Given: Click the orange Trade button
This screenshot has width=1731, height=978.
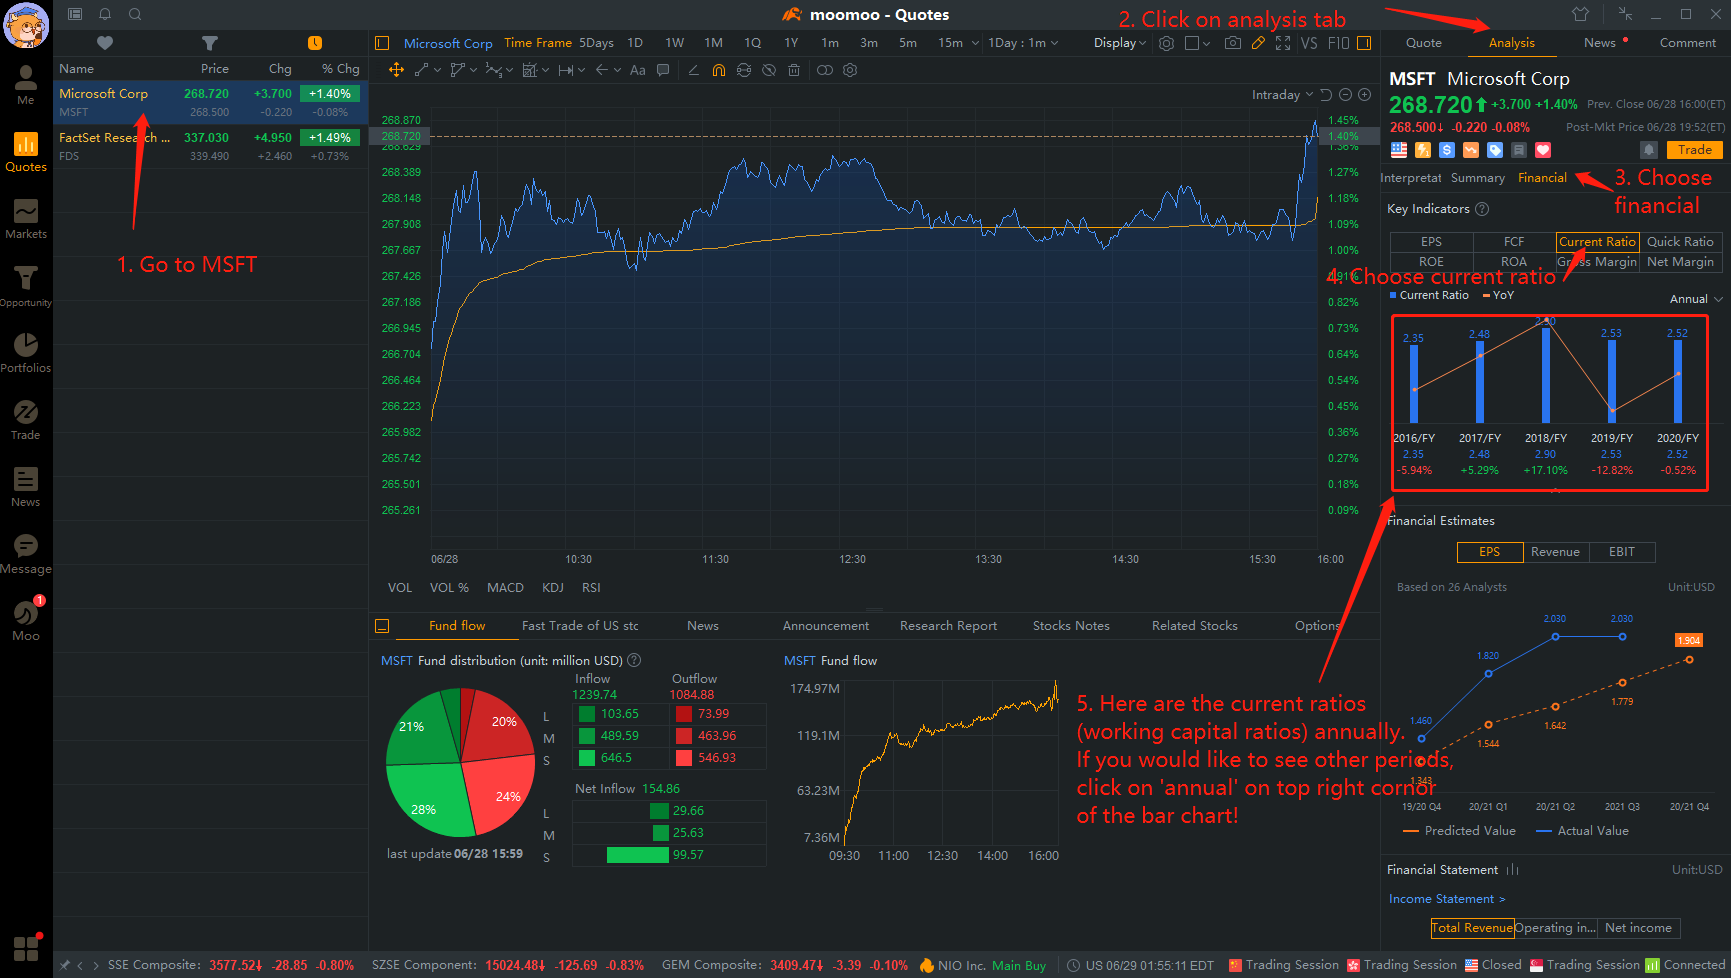Looking at the screenshot, I should tap(1695, 150).
